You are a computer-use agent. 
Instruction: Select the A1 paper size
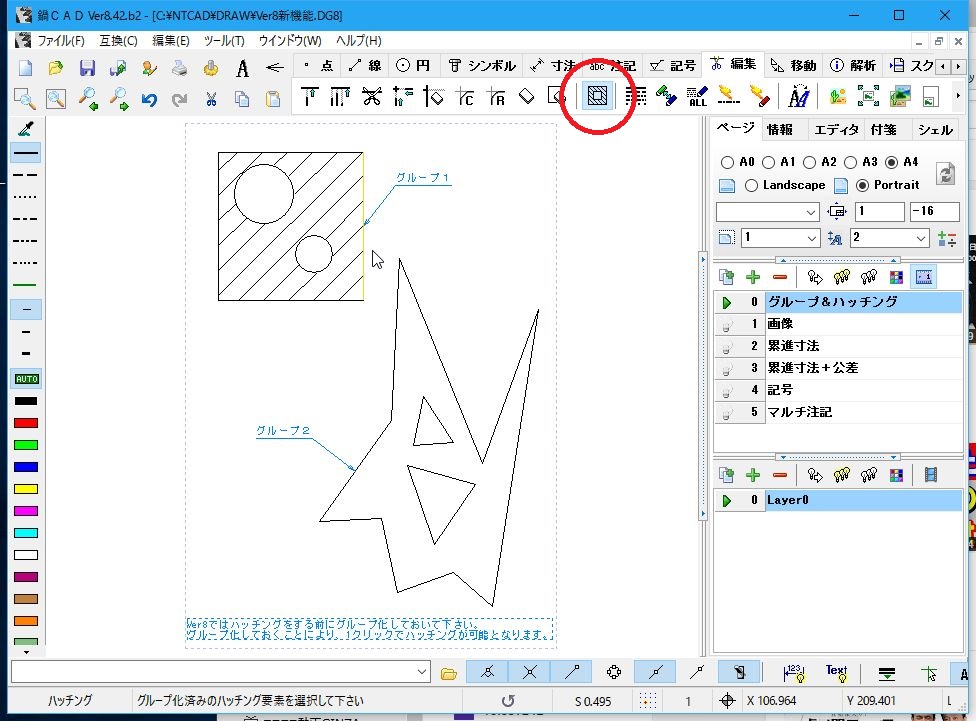(769, 163)
